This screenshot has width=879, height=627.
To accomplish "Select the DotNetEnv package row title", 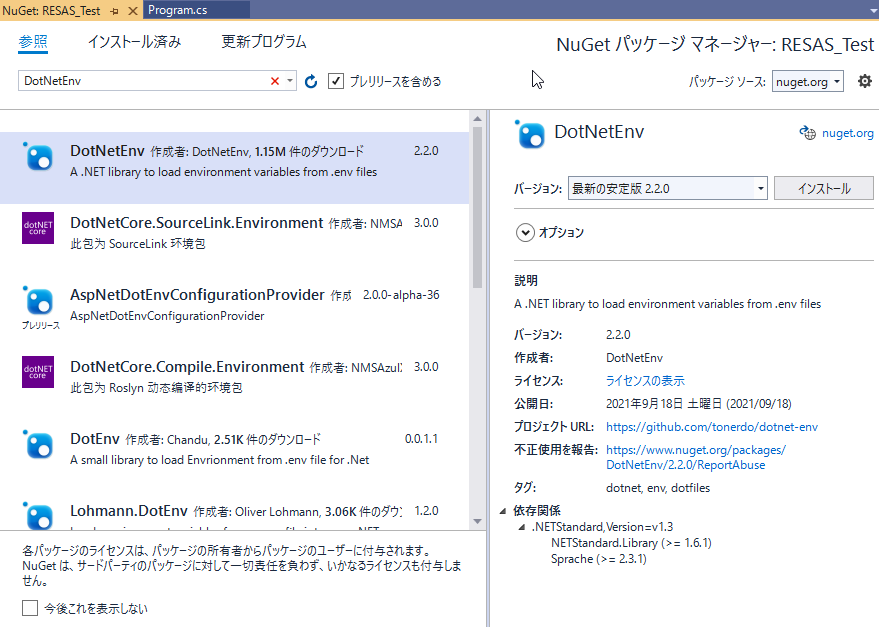I will (108, 151).
